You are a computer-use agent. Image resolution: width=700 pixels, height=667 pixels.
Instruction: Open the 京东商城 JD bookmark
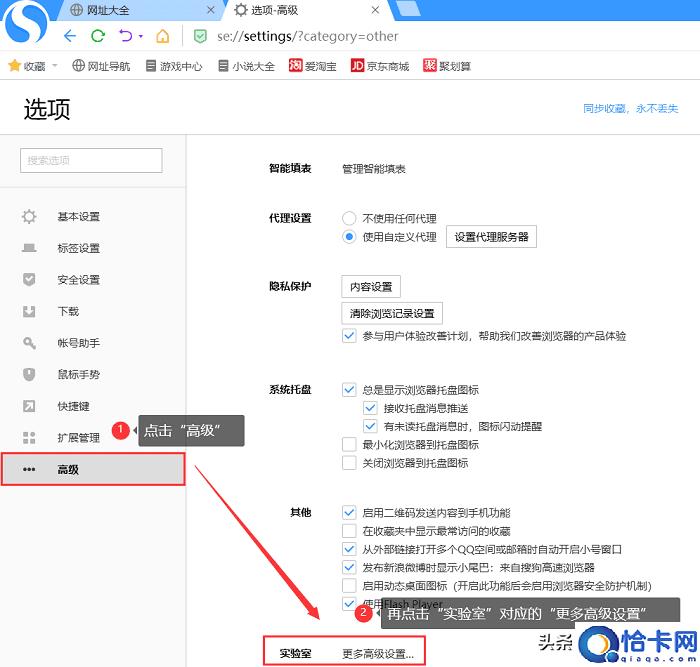[380, 66]
